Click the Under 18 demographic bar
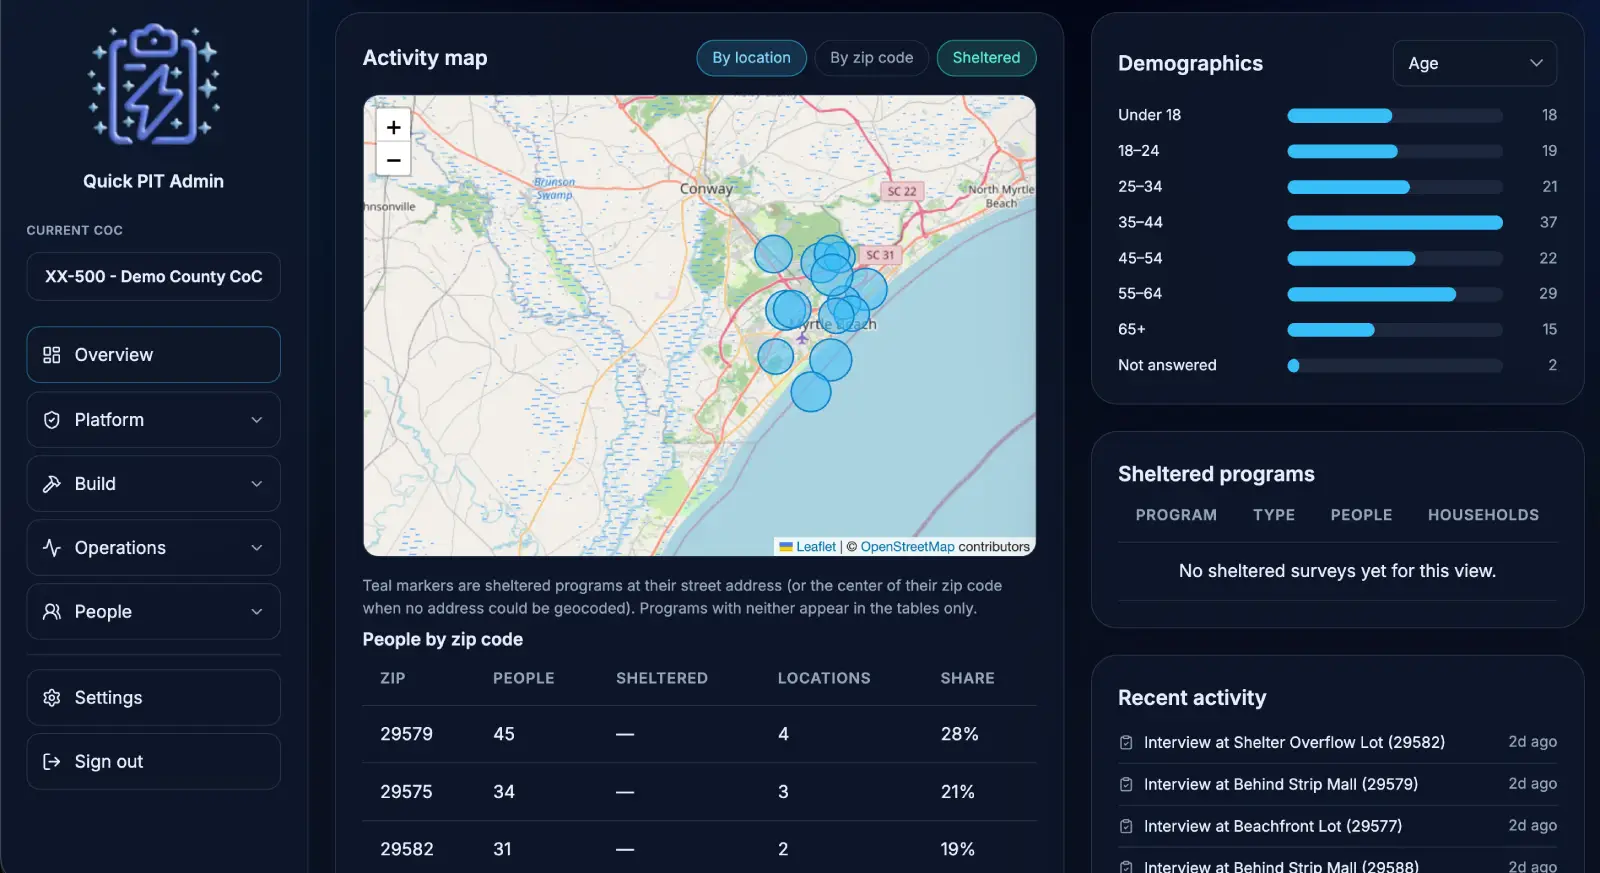 pos(1395,116)
